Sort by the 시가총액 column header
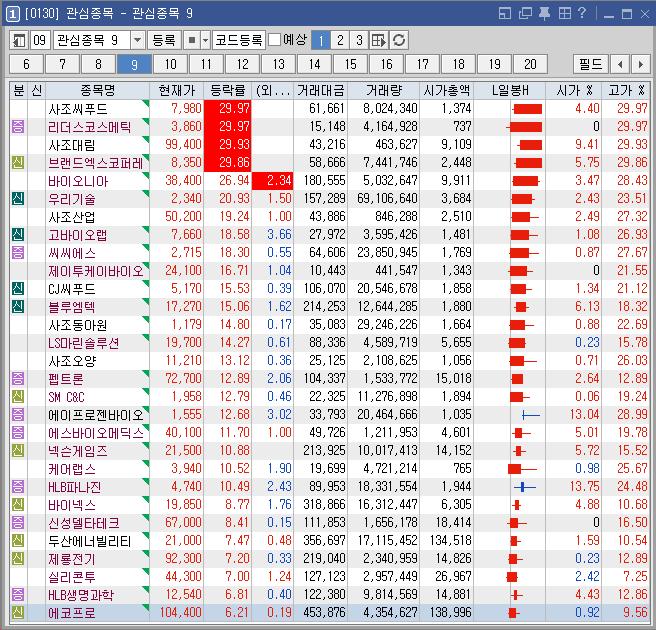This screenshot has height=630, width=656. (446, 90)
